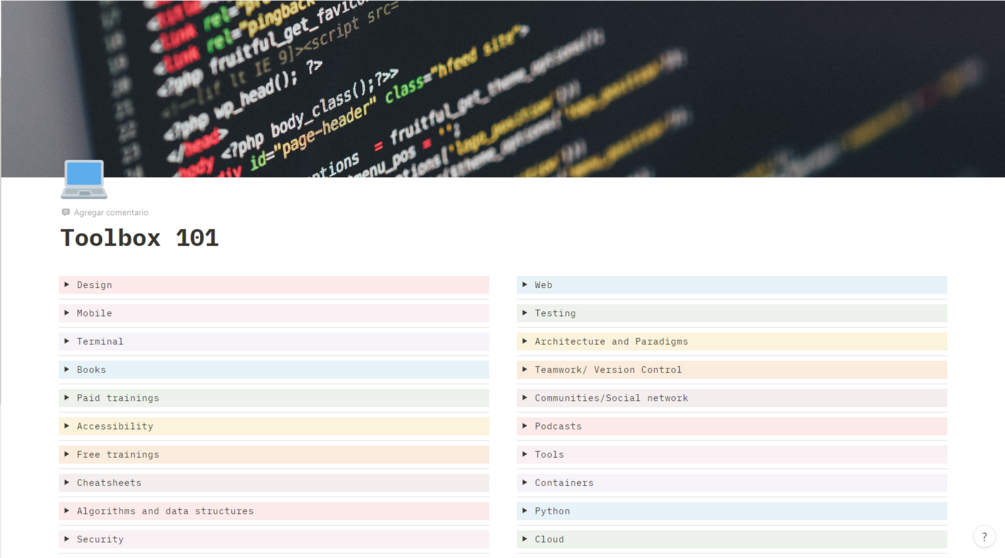Expand the Tools toggle arrow
Screen dimensions: 1005x558
tap(525, 454)
